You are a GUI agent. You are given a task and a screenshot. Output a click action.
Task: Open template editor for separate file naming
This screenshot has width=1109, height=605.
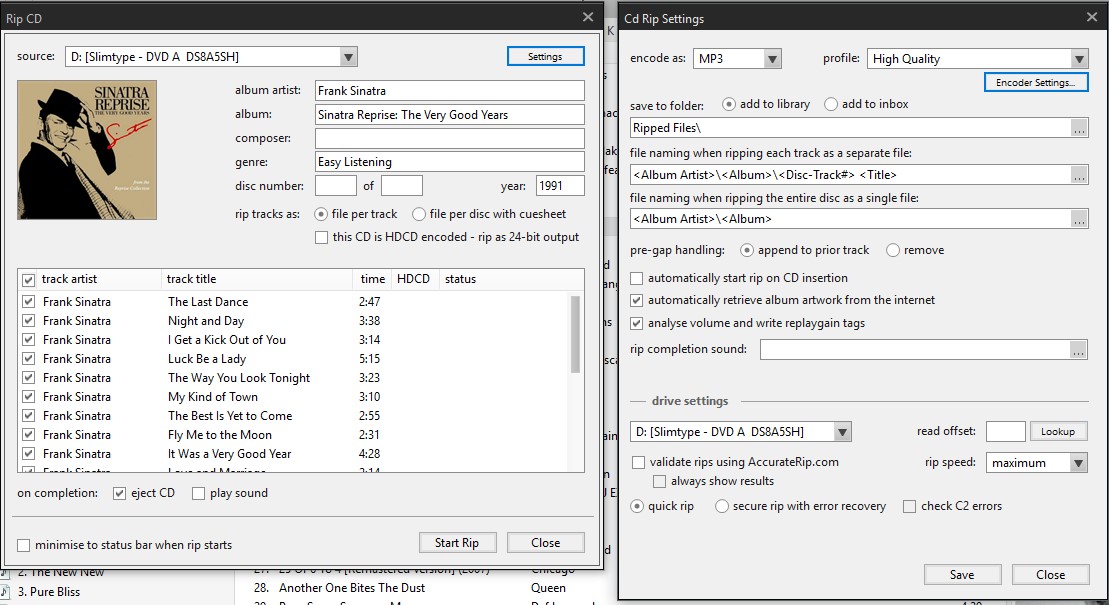[1078, 175]
